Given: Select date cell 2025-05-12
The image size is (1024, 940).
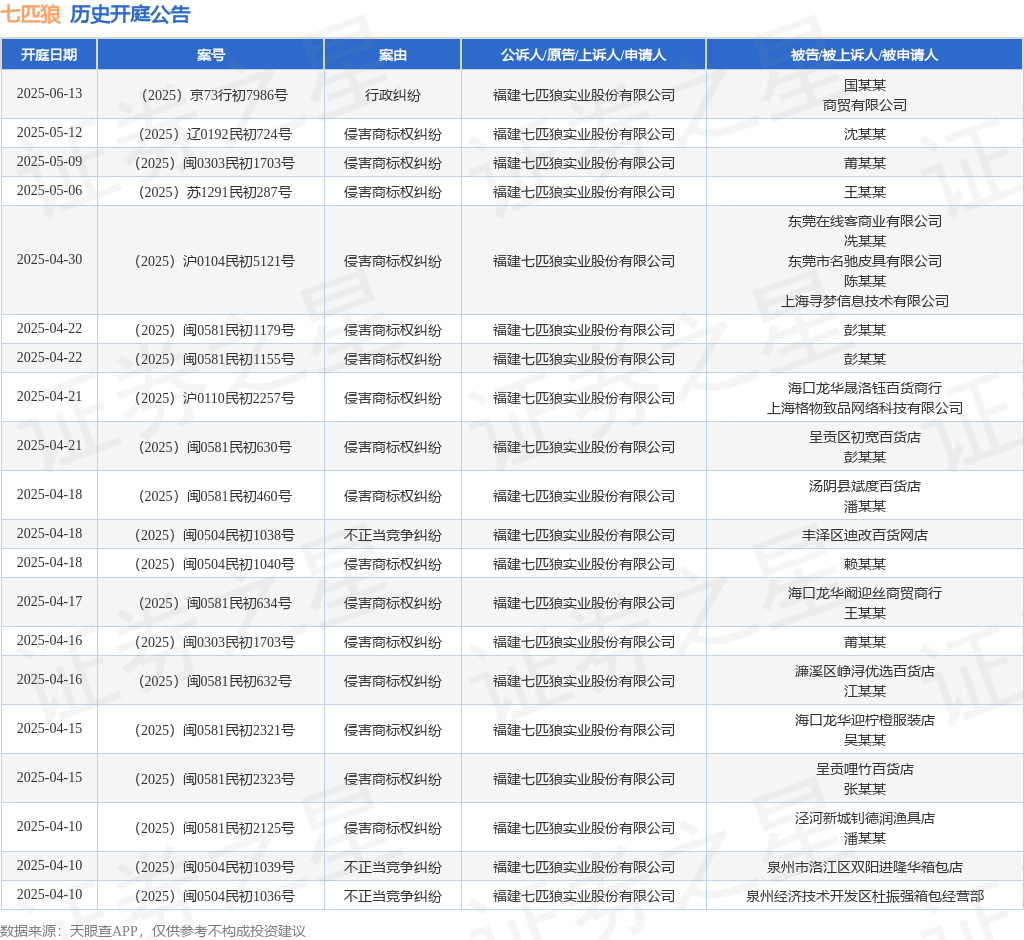Looking at the screenshot, I should pos(49,133).
